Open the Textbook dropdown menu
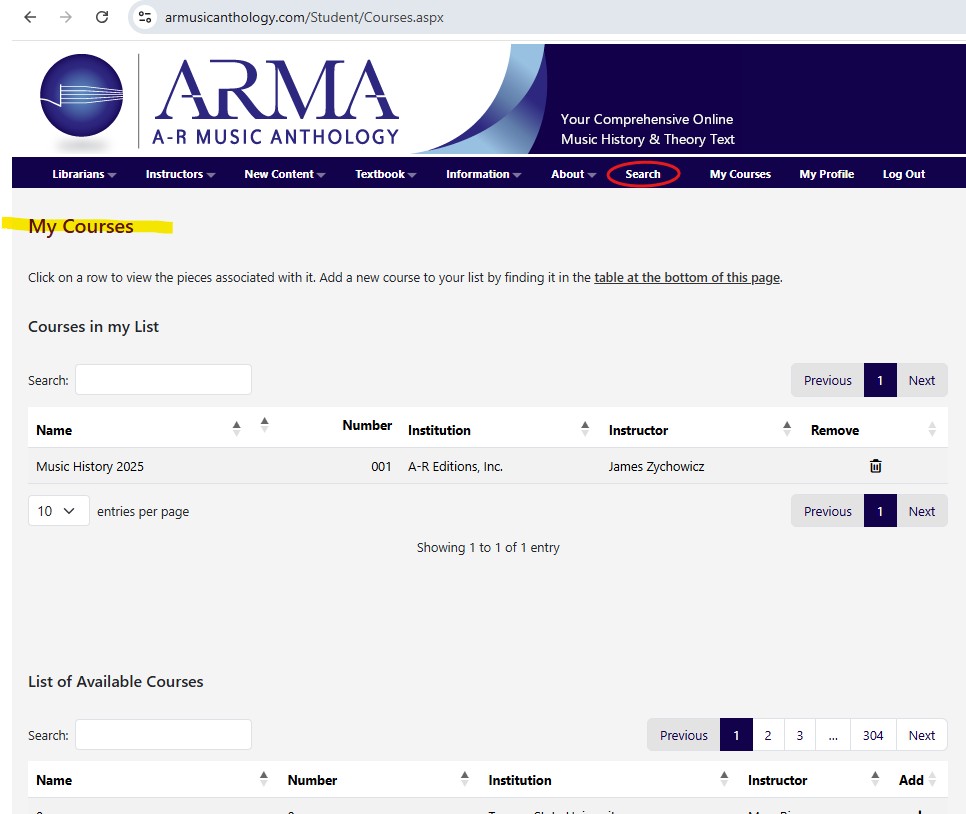Viewport: 966px width, 814px height. 385,174
